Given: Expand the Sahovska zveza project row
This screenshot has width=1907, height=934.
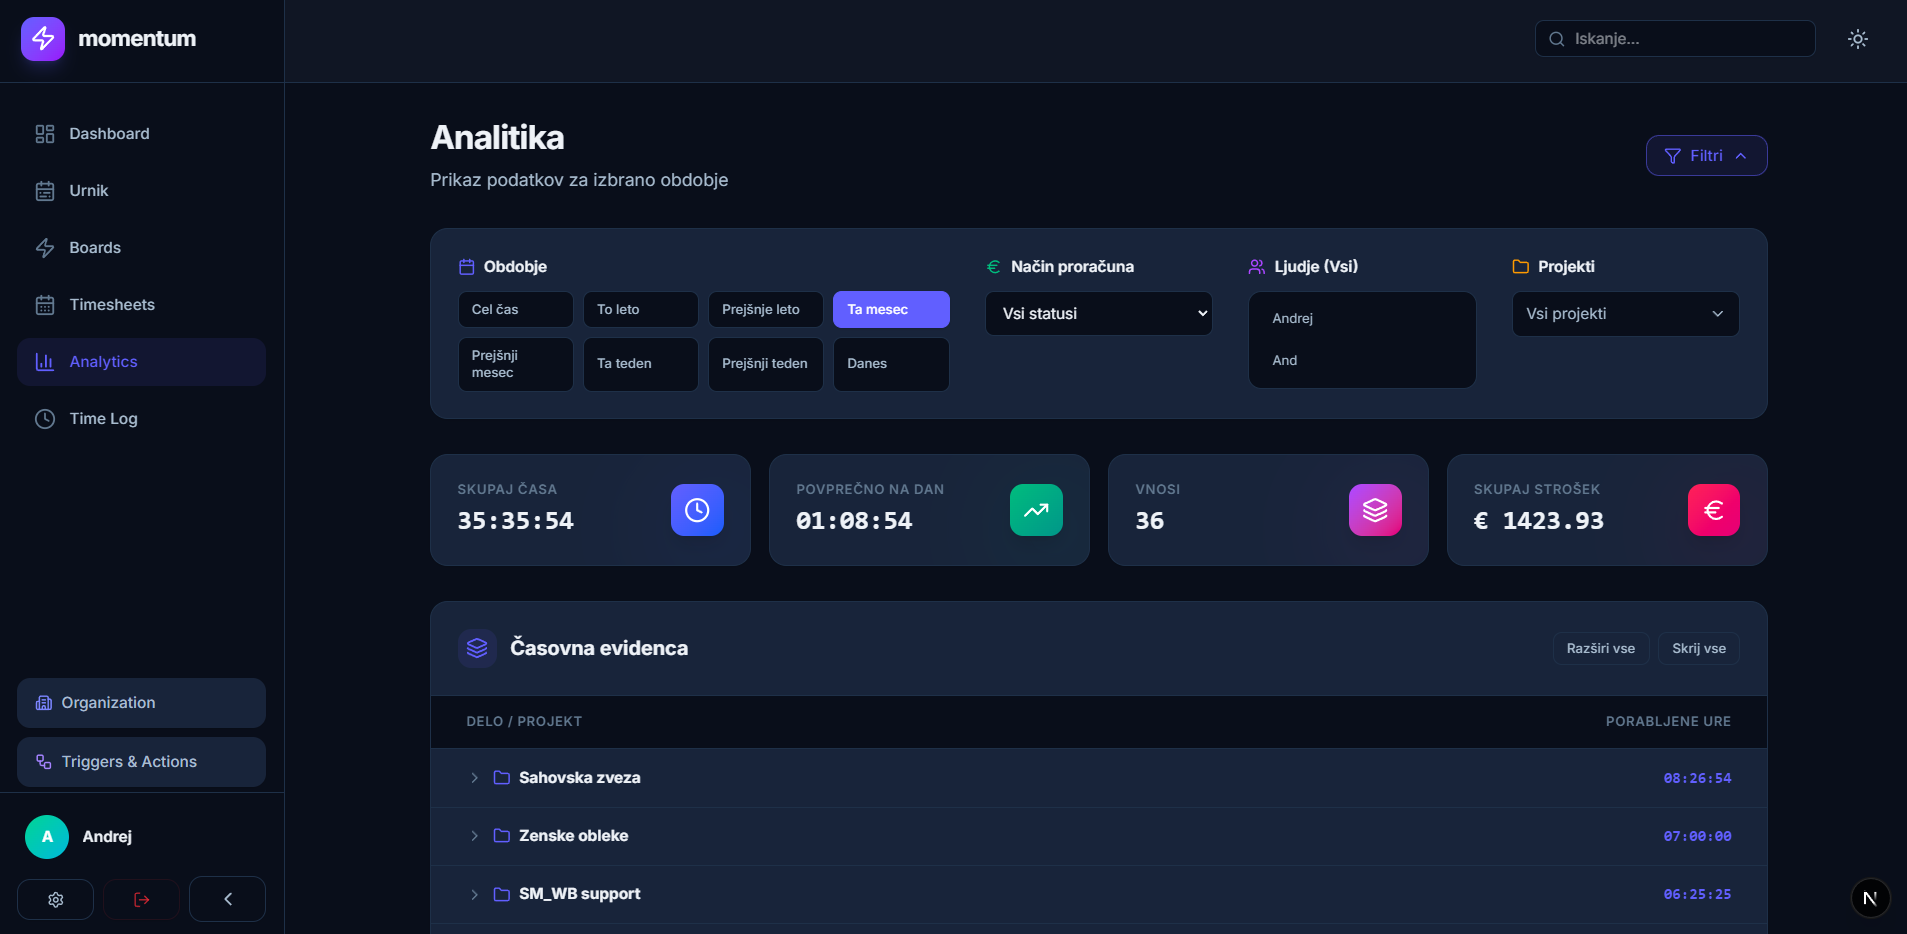Looking at the screenshot, I should (474, 778).
